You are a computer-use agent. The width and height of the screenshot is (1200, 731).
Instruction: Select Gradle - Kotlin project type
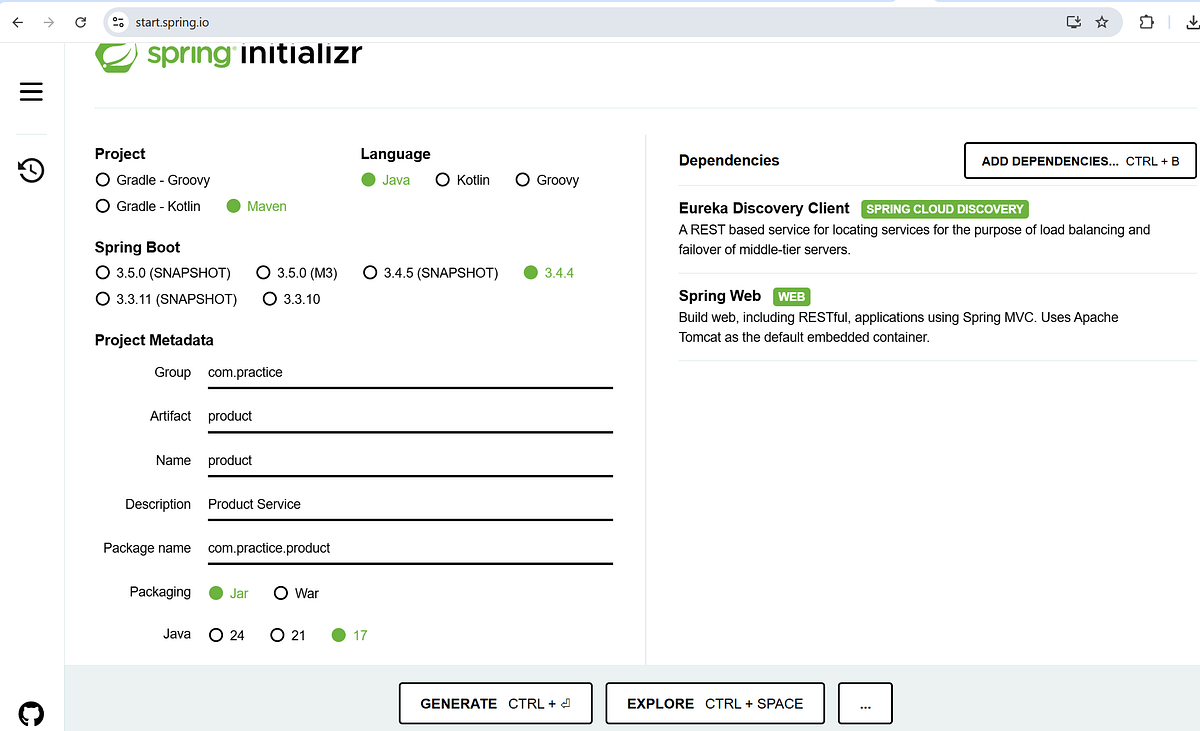coord(148,206)
